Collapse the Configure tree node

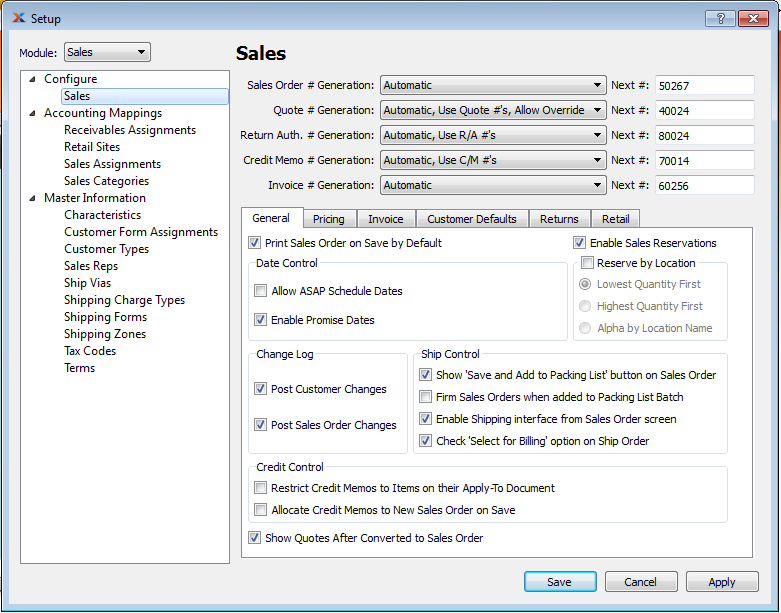32,79
